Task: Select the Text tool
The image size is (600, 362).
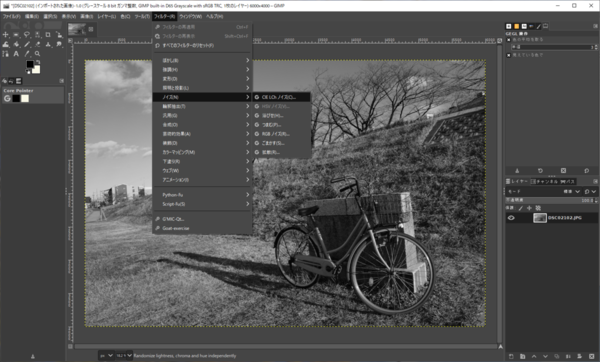Action: [16, 54]
